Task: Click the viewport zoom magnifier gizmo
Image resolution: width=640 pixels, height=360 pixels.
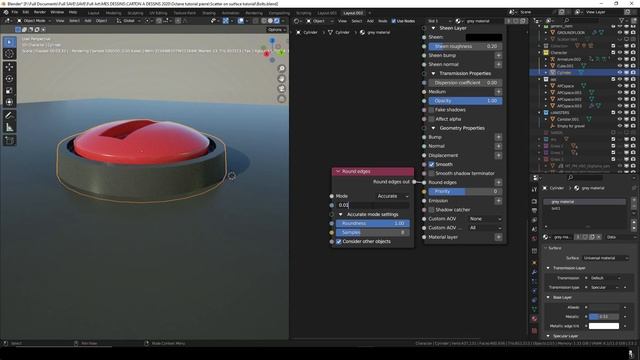Action: pos(282,69)
